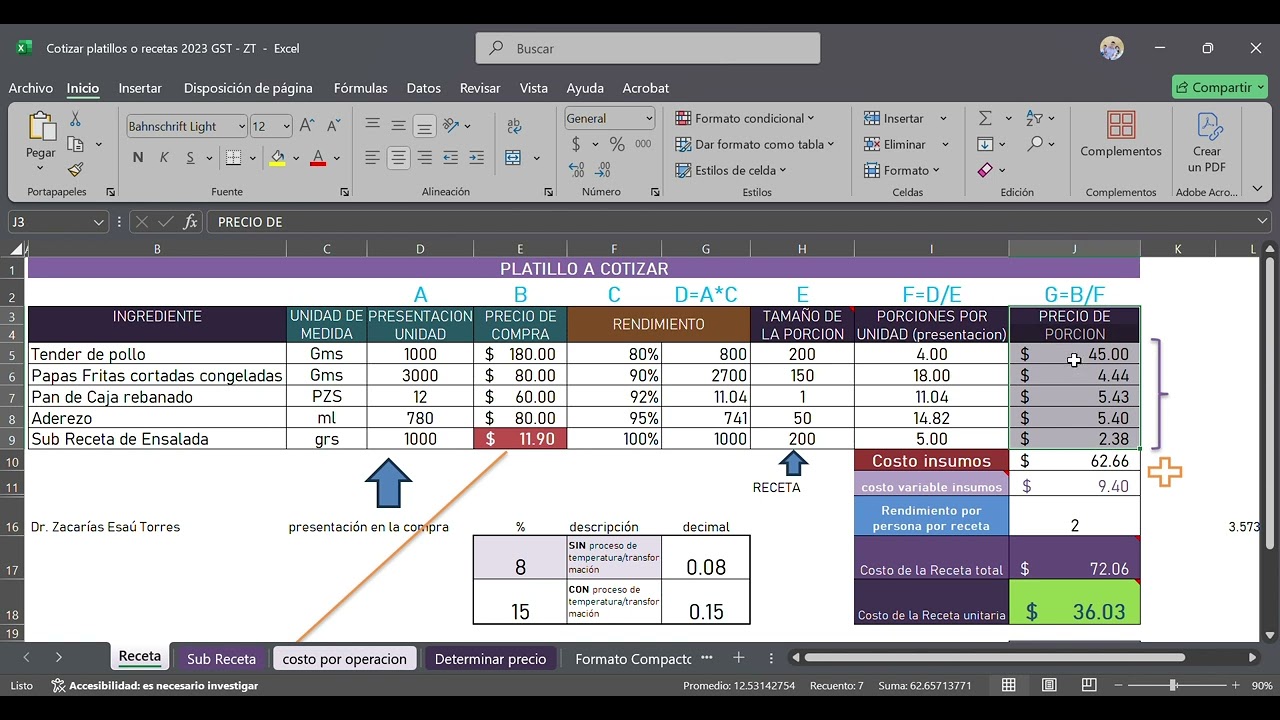
Task: Switch to the Fórmulas ribbon tab
Action: point(360,88)
